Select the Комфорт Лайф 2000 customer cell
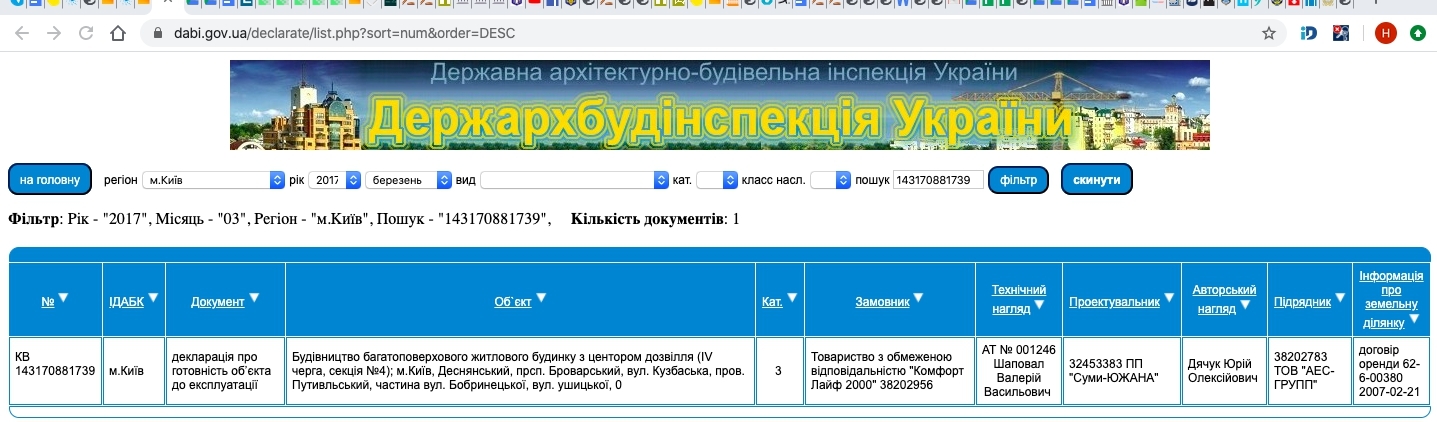 coord(888,370)
